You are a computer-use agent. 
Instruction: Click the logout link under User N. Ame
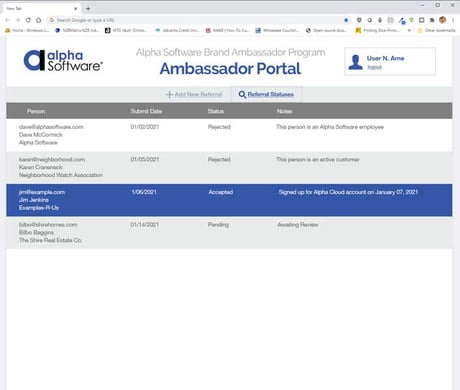[374, 67]
